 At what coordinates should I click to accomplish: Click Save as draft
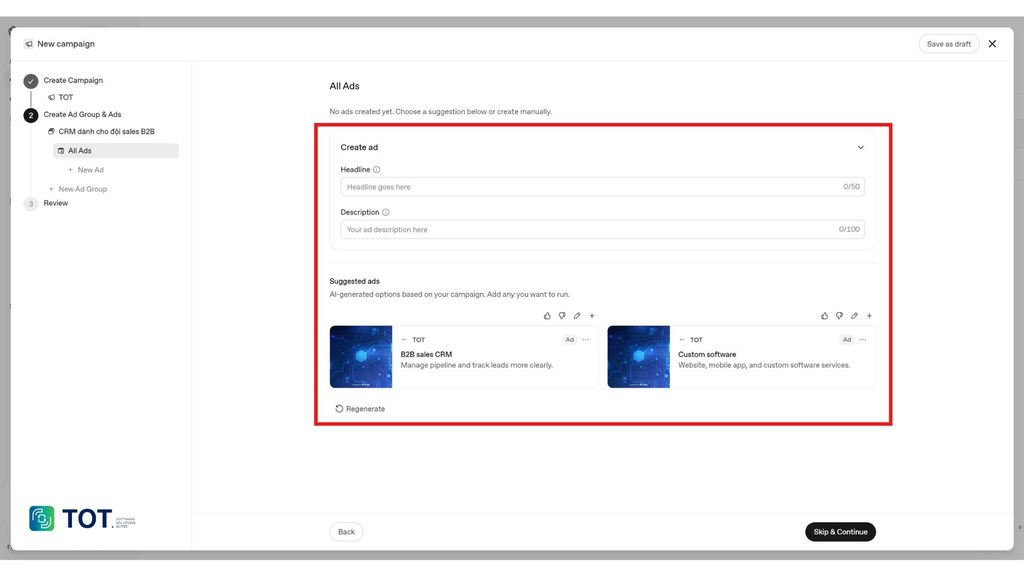pos(948,44)
